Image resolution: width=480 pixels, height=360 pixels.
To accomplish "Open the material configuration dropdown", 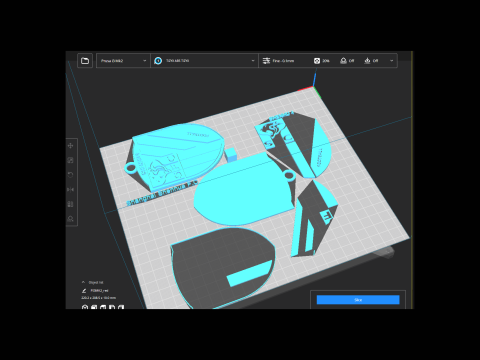I will pos(204,61).
